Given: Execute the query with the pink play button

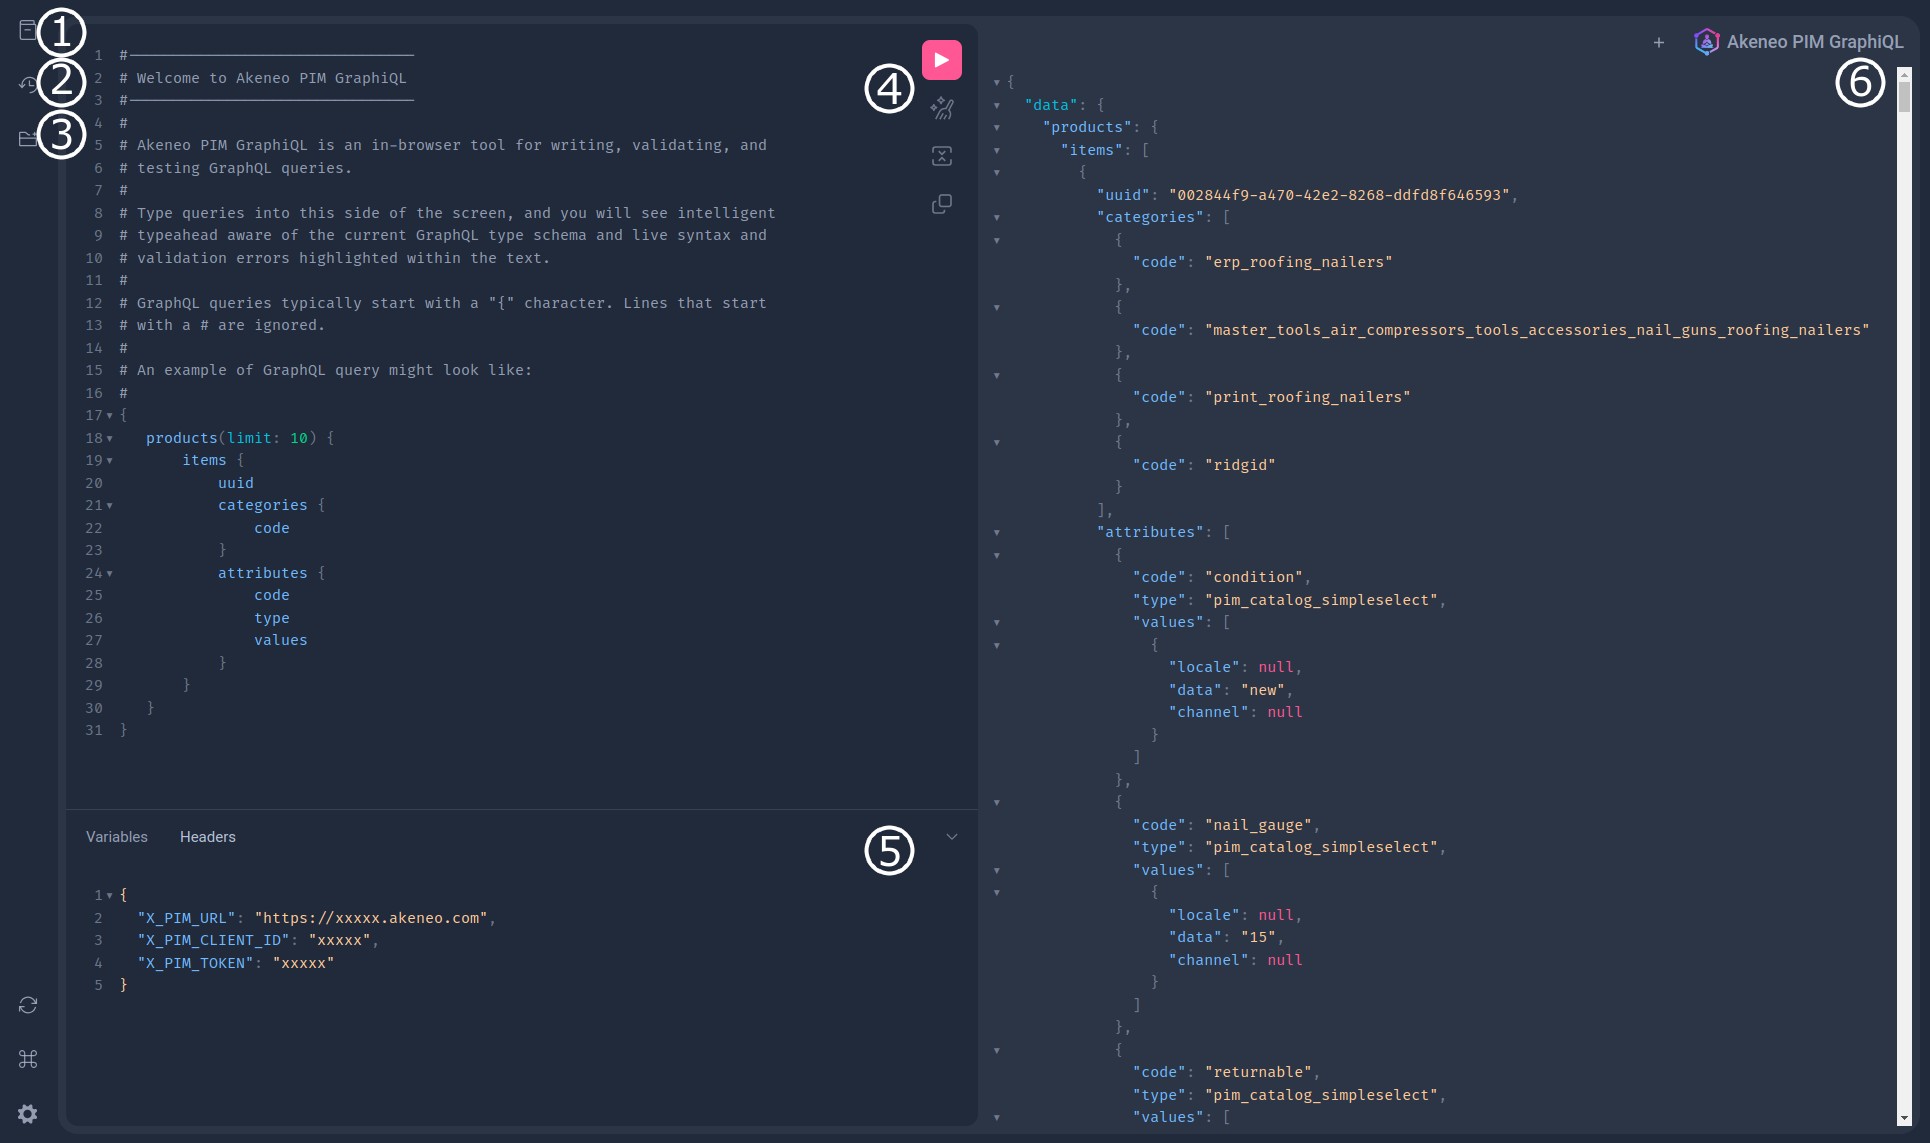Looking at the screenshot, I should point(941,59).
